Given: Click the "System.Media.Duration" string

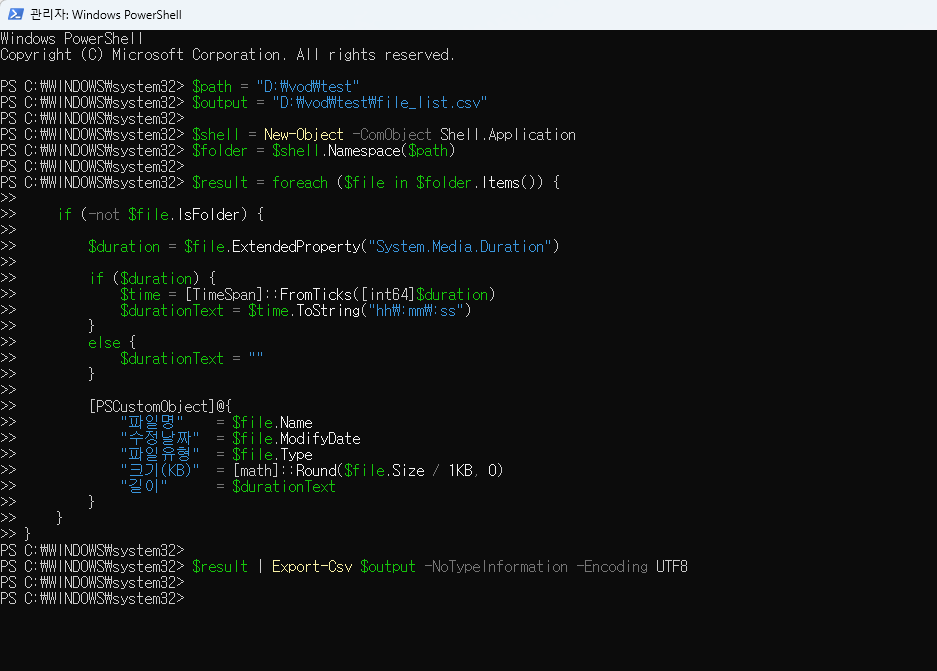Looking at the screenshot, I should point(460,247).
